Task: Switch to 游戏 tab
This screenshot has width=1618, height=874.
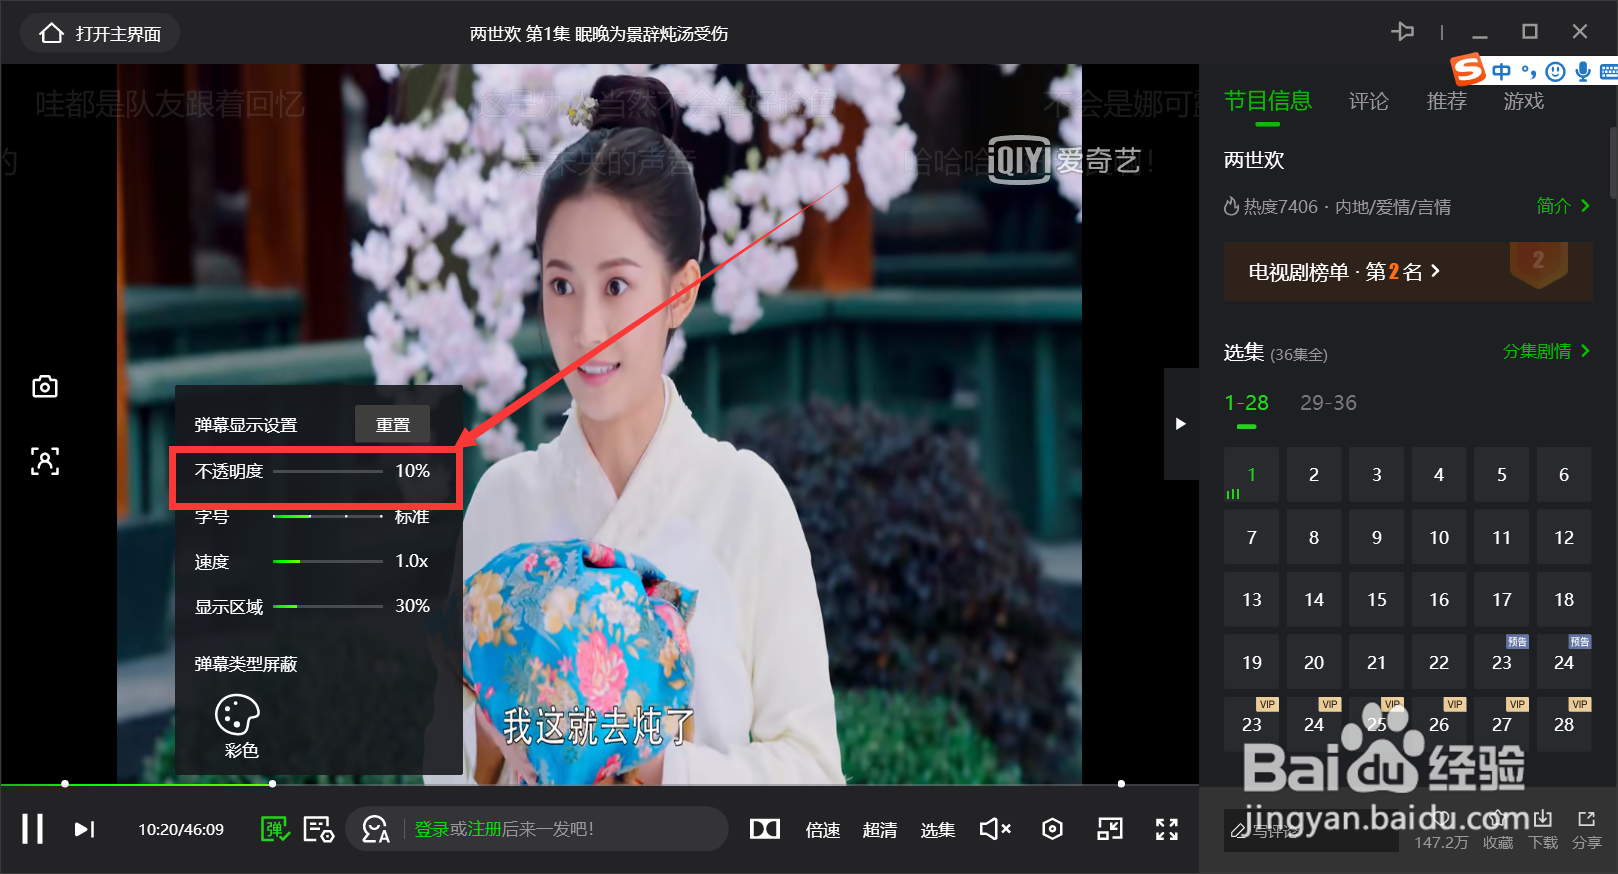Action: [x=1523, y=101]
